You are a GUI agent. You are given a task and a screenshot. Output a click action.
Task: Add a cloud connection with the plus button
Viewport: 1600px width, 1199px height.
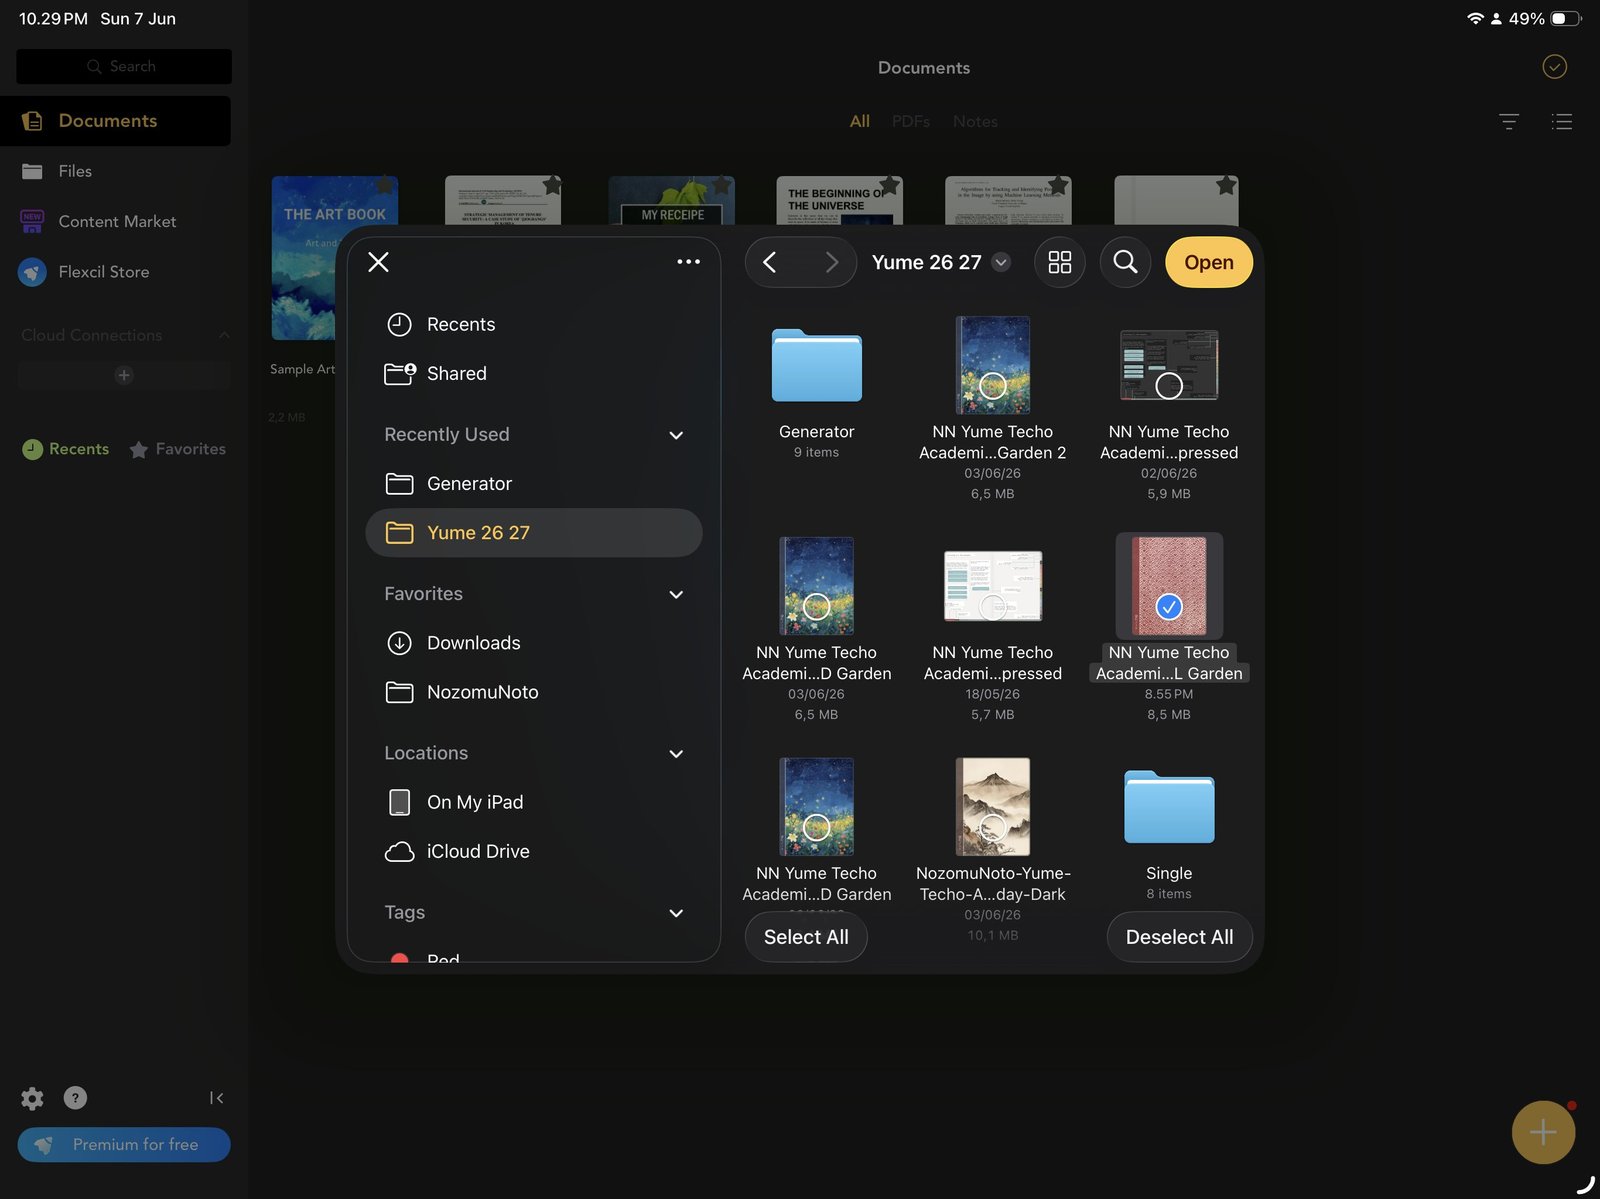click(x=124, y=375)
